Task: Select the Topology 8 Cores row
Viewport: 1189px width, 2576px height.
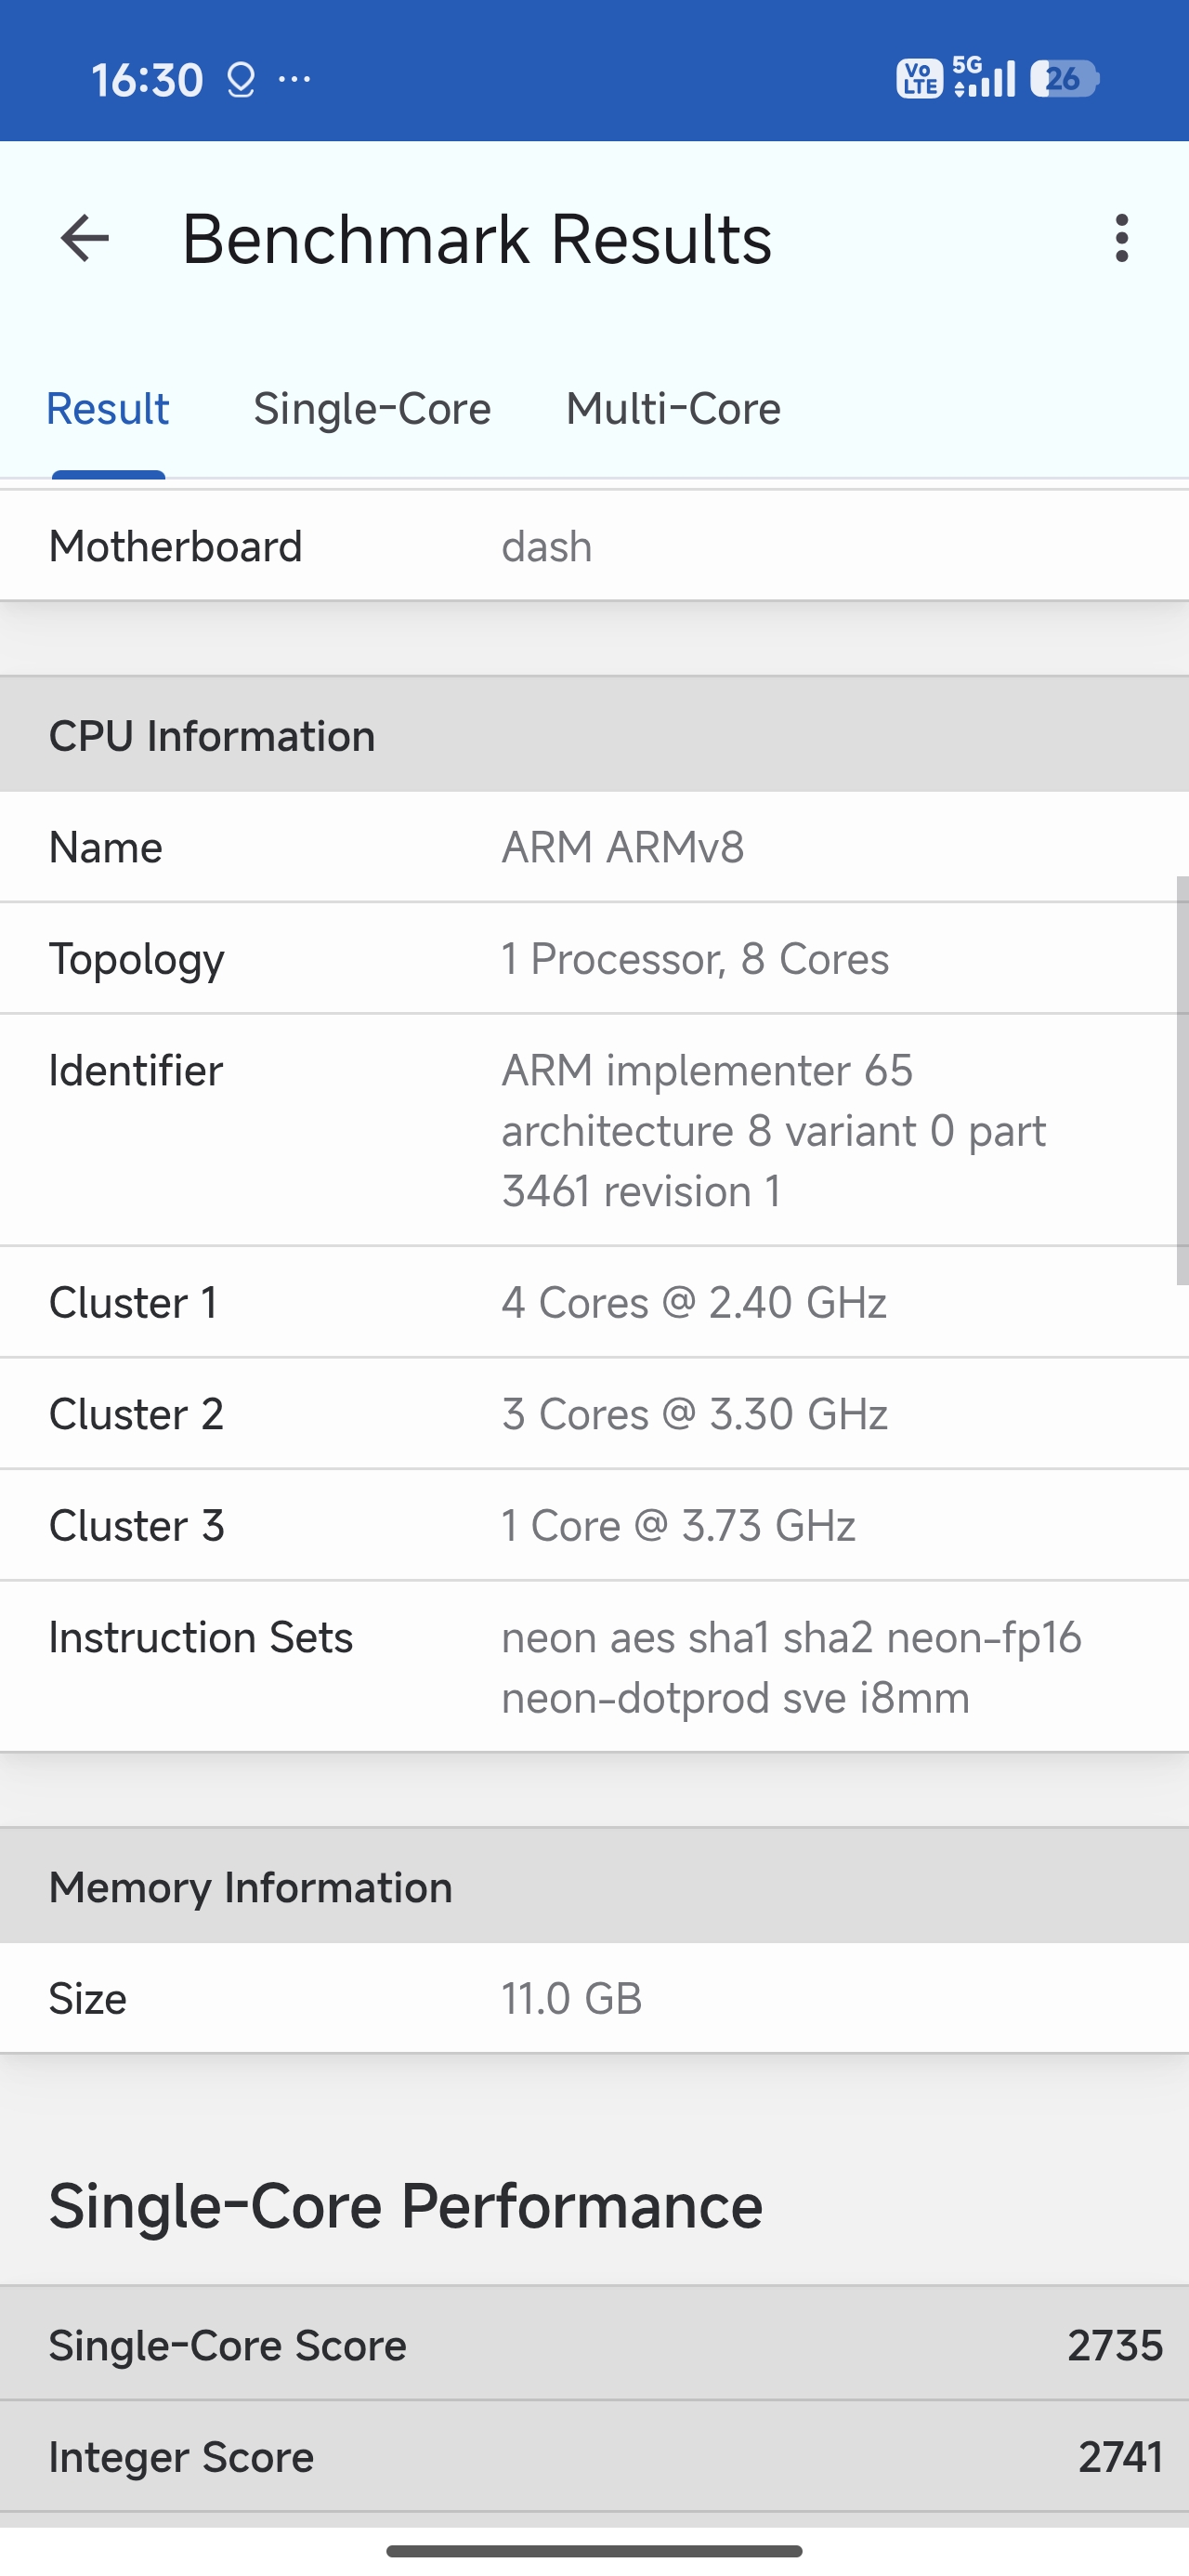Action: point(594,959)
